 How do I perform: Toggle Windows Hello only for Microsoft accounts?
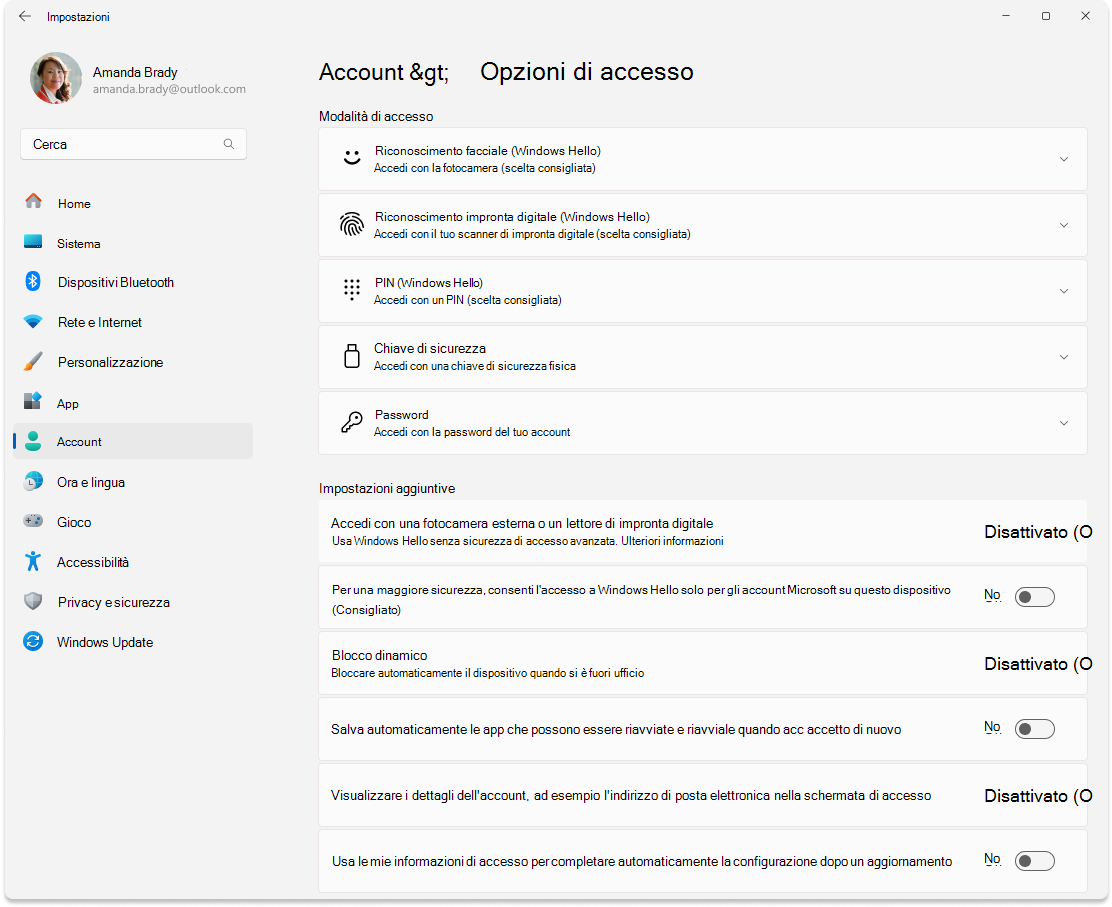1035,597
